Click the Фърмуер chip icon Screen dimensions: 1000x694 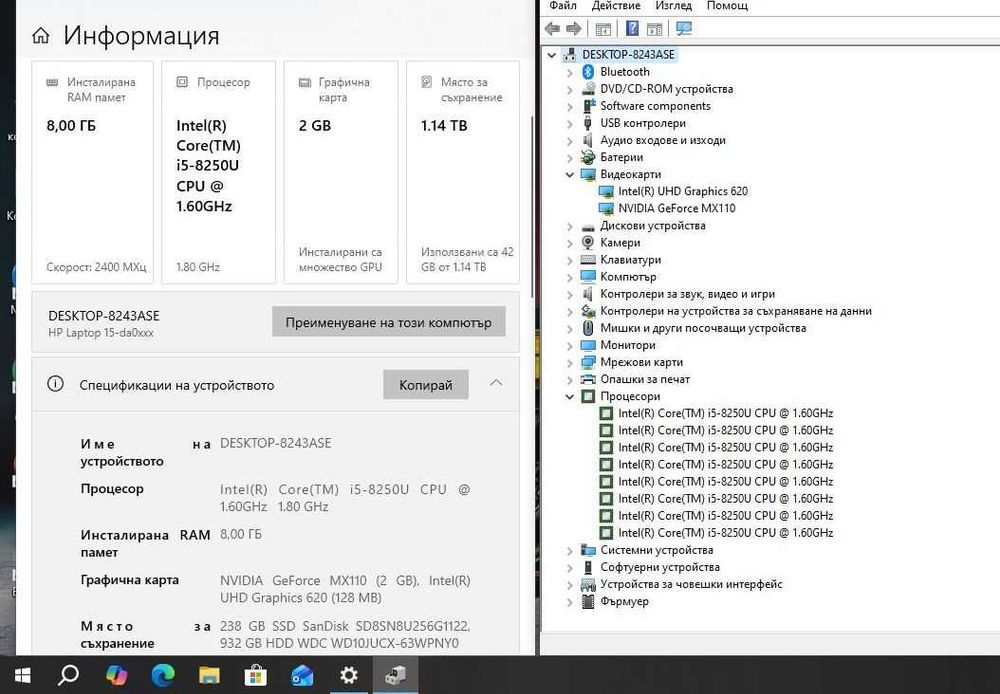click(588, 602)
